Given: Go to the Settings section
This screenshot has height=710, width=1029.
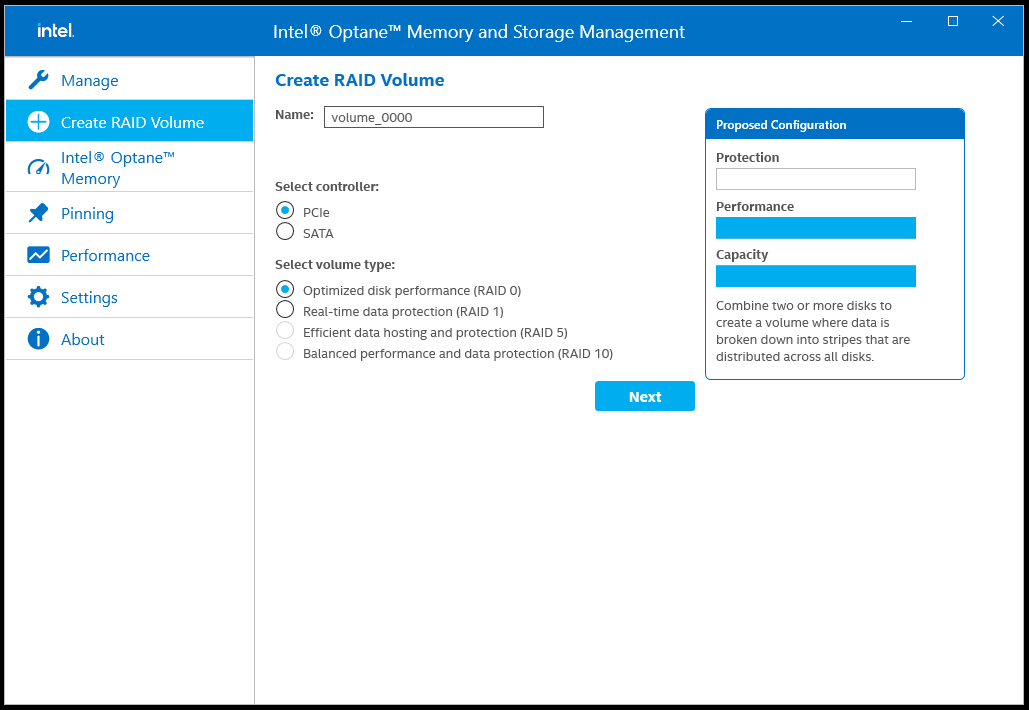Looking at the screenshot, I should click(89, 297).
